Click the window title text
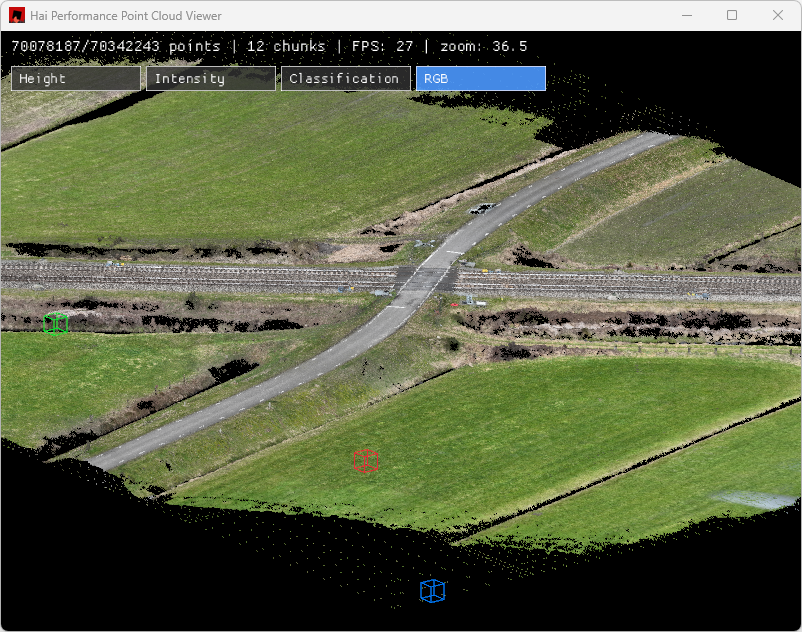This screenshot has height=632, width=802. [126, 16]
